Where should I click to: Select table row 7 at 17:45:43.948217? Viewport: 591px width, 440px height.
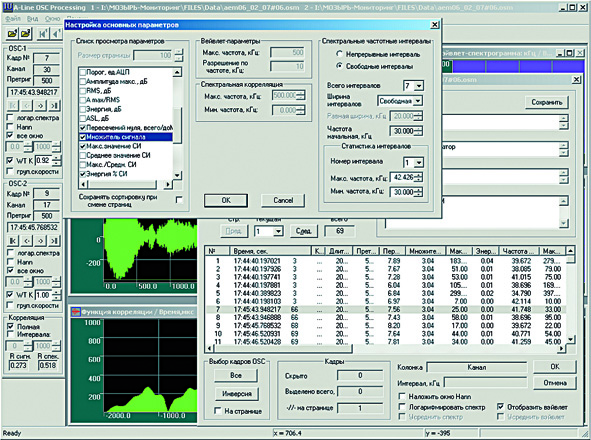(386, 309)
